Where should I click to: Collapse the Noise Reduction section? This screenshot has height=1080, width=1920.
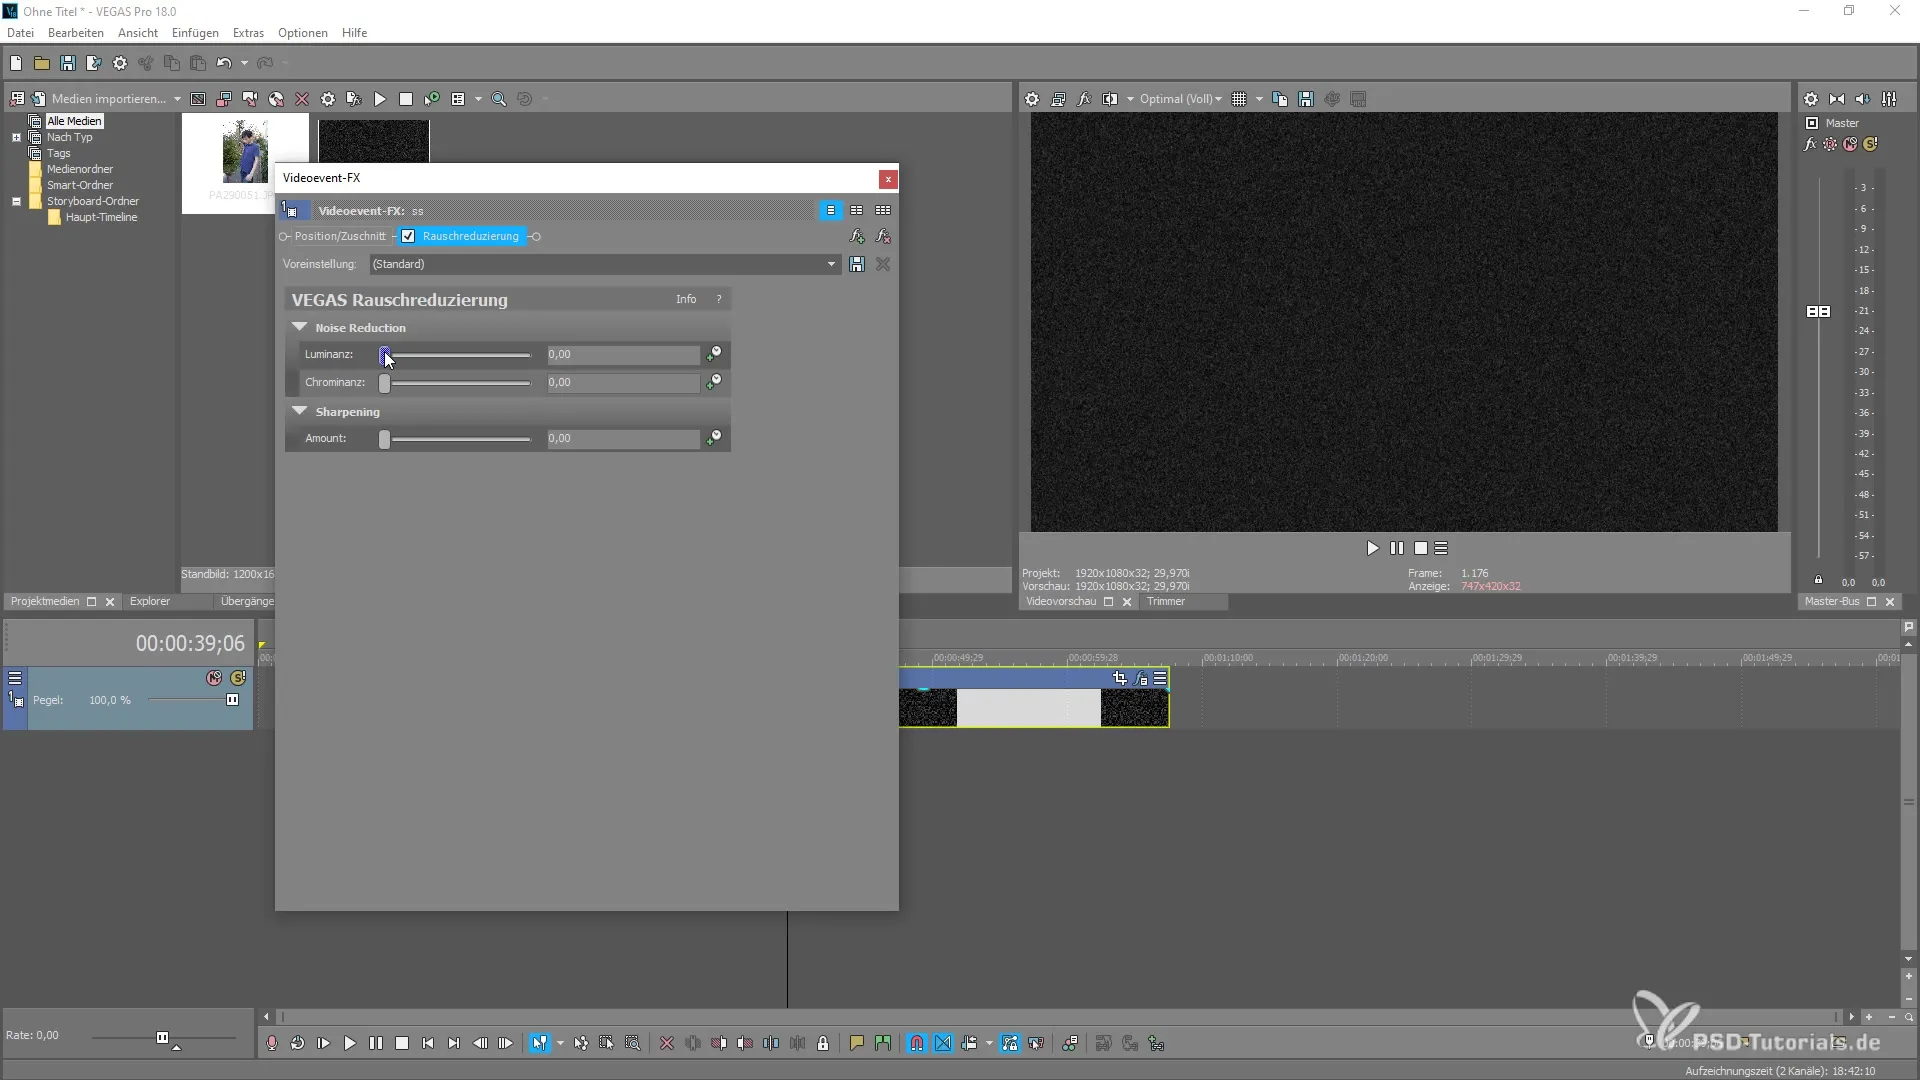tap(299, 327)
